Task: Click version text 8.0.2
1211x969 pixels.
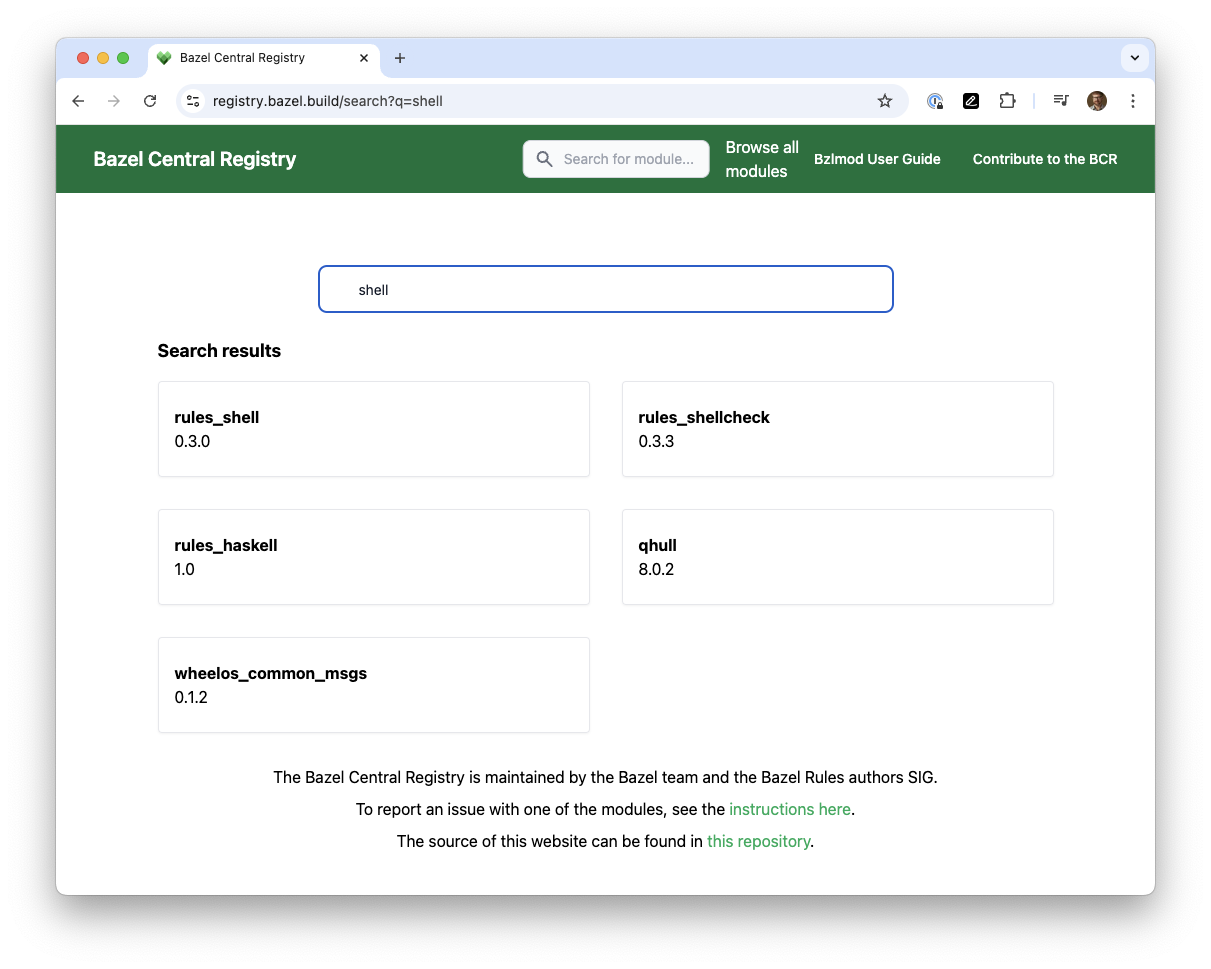Action: point(656,569)
